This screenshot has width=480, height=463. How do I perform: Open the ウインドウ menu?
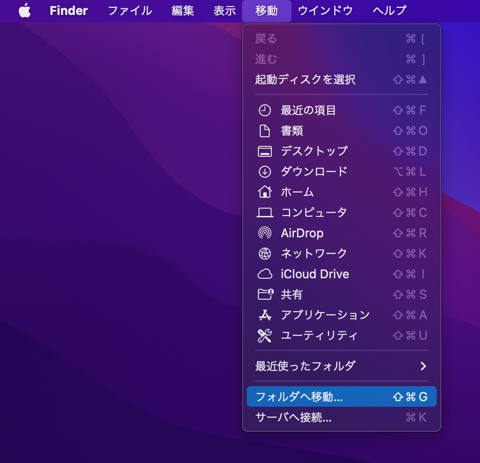[325, 11]
